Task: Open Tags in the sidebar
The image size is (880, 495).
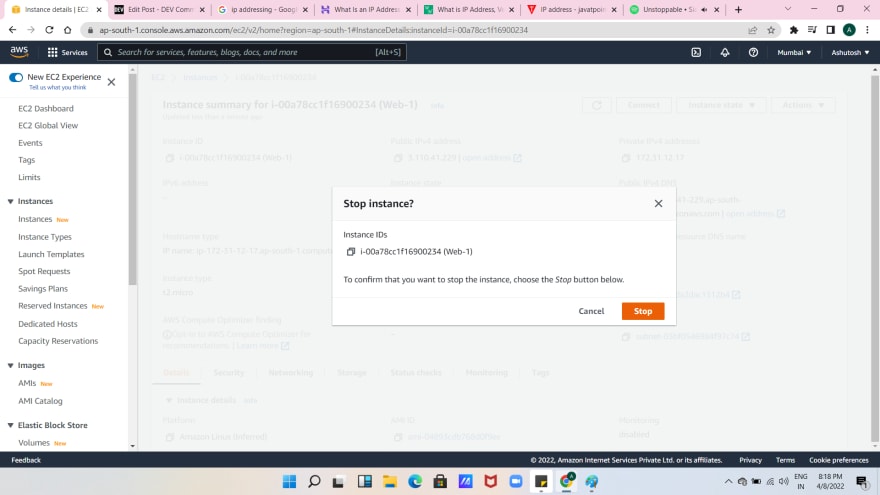Action: tap(26, 160)
